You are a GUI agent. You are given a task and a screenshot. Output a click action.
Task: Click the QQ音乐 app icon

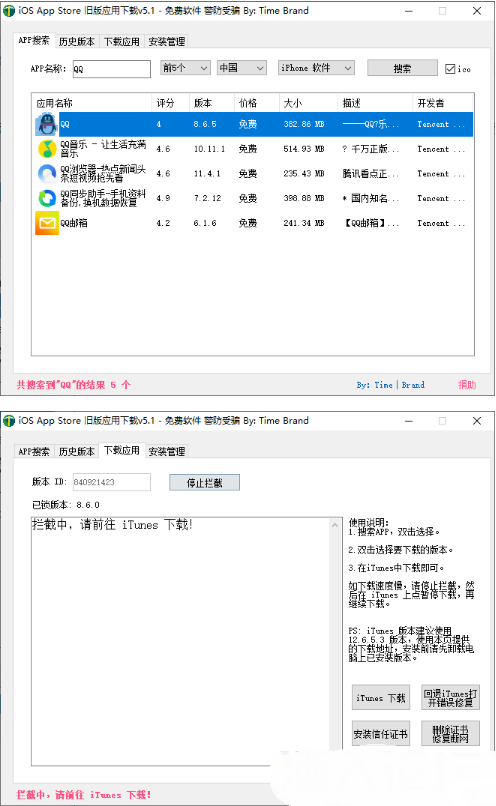[x=47, y=149]
